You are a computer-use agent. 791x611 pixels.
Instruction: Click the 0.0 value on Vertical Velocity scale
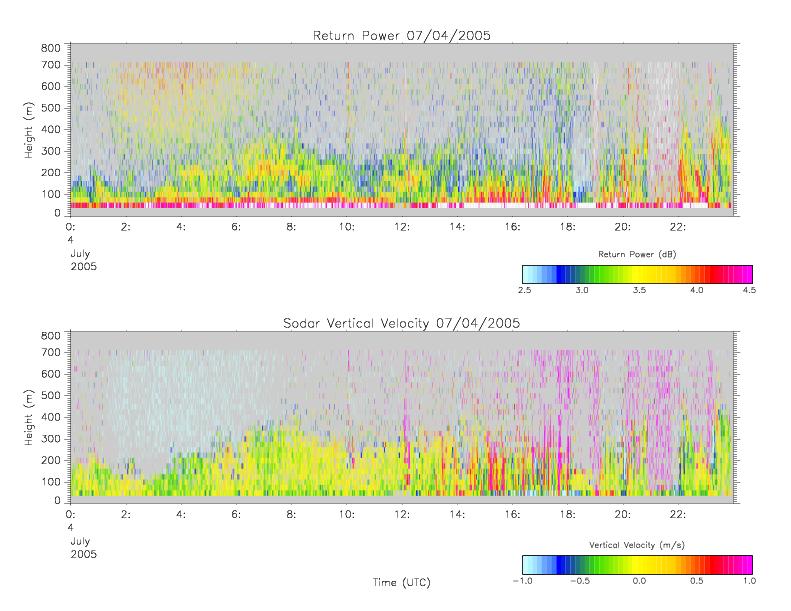coord(639,581)
